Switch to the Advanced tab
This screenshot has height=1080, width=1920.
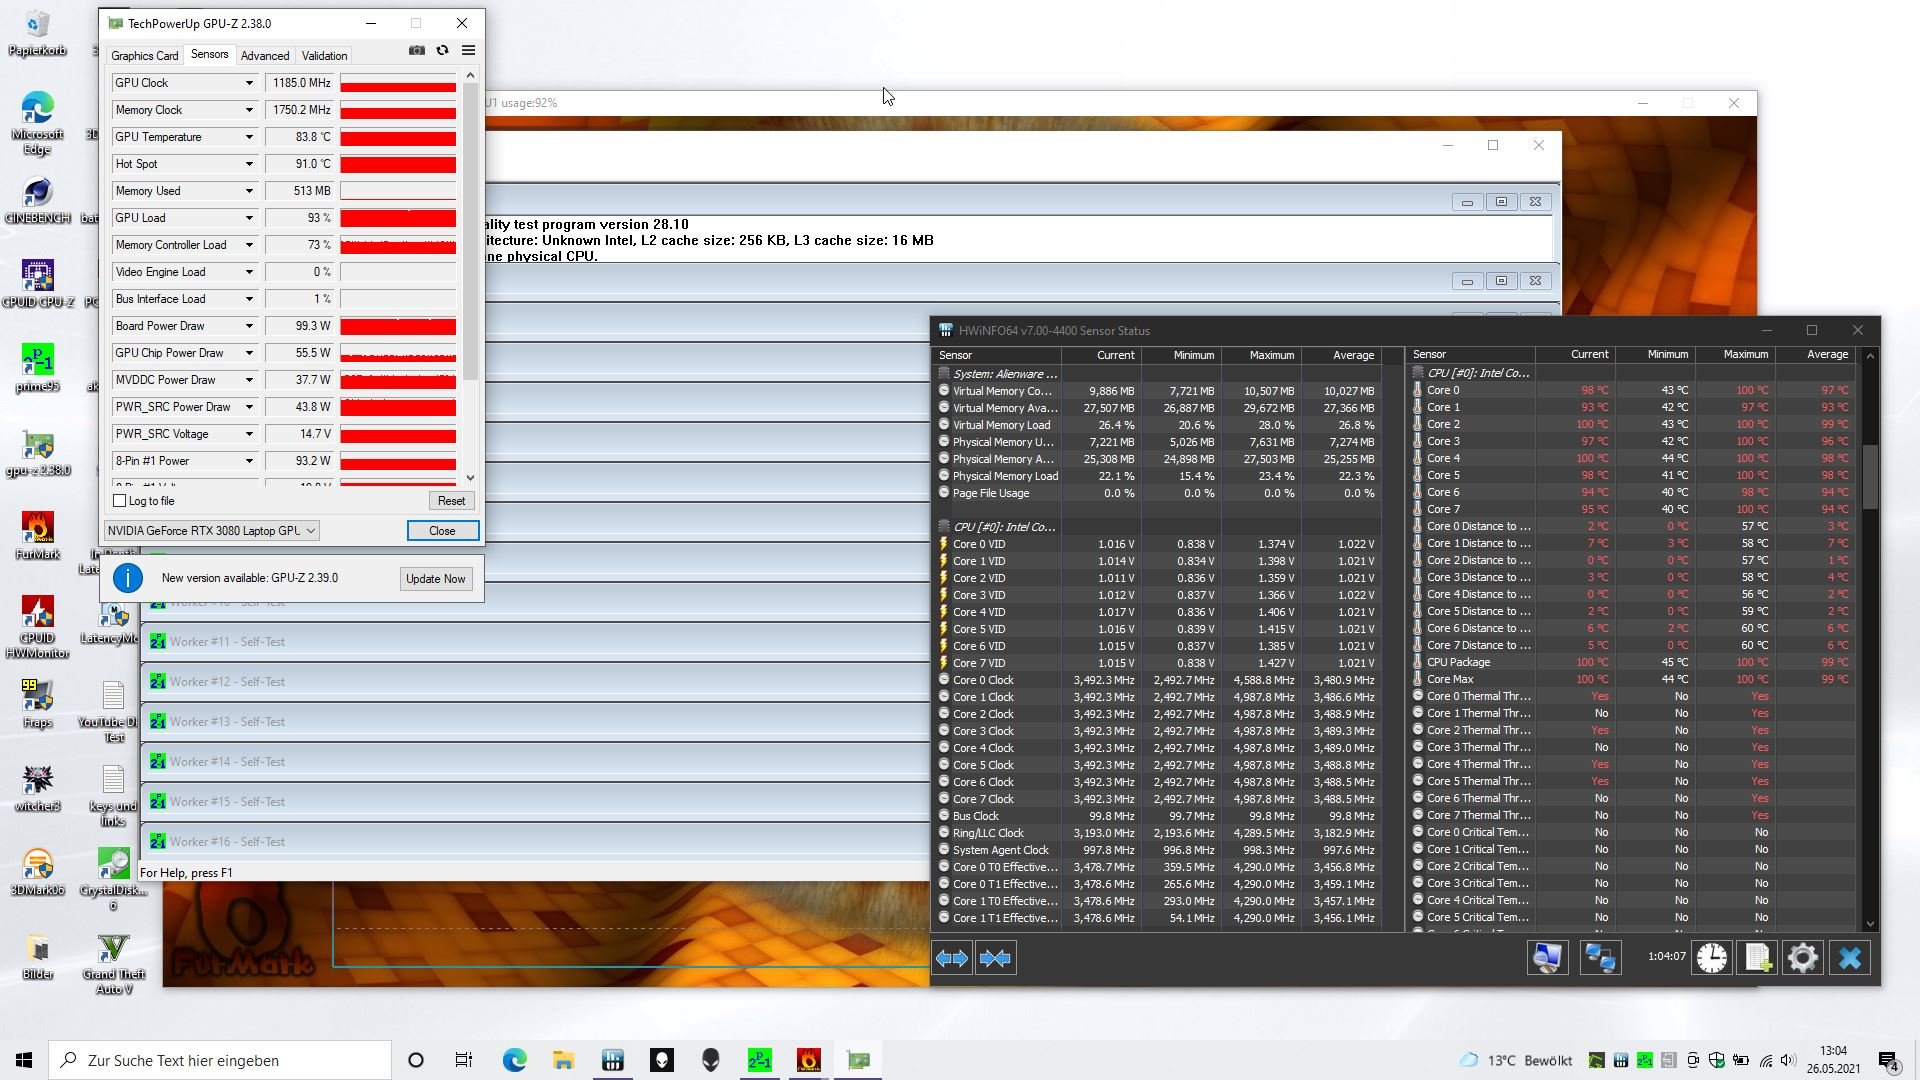(265, 56)
